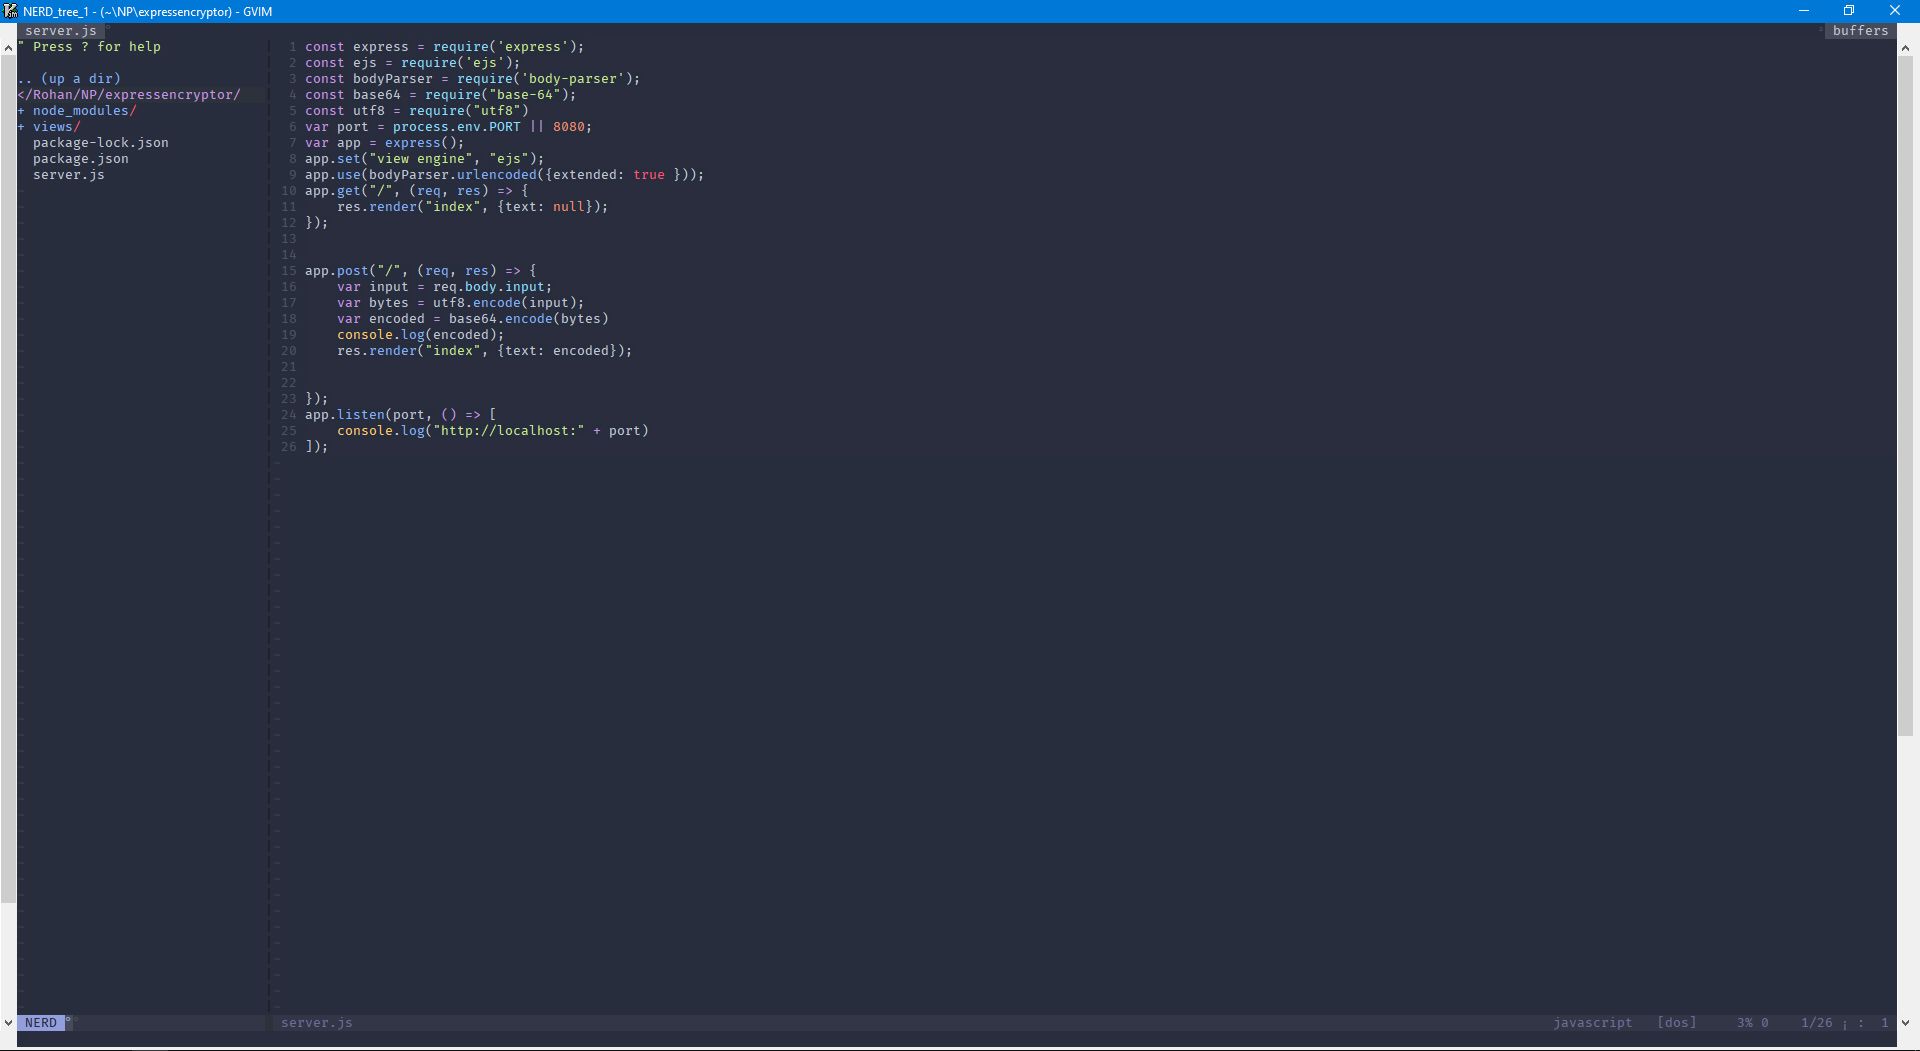Select package.json in the file tree
Screen dimensions: 1920x1051
tap(81, 158)
